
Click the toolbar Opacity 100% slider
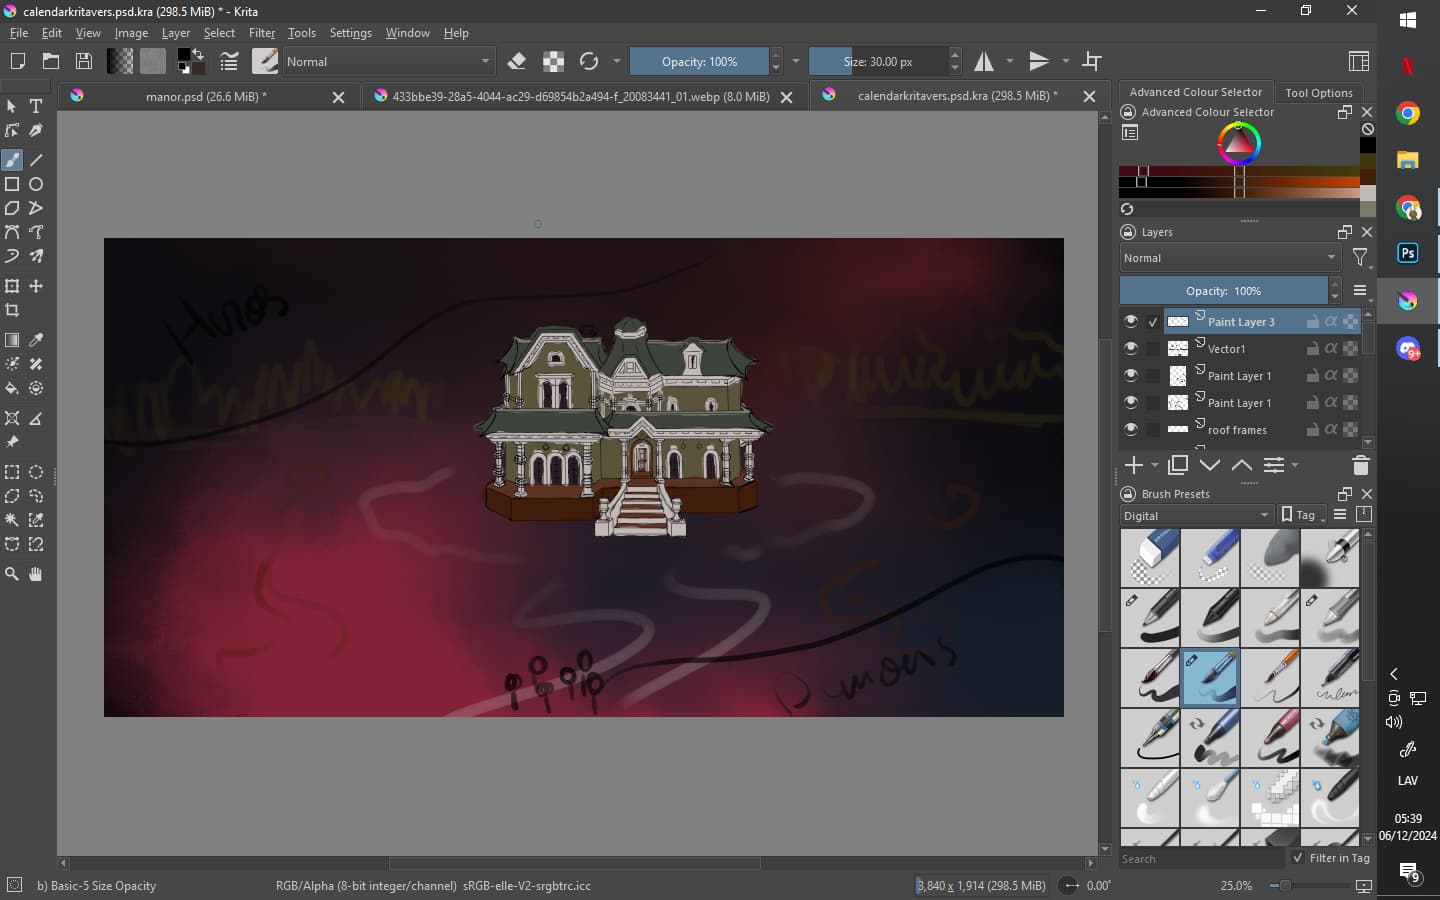pyautogui.click(x=699, y=62)
